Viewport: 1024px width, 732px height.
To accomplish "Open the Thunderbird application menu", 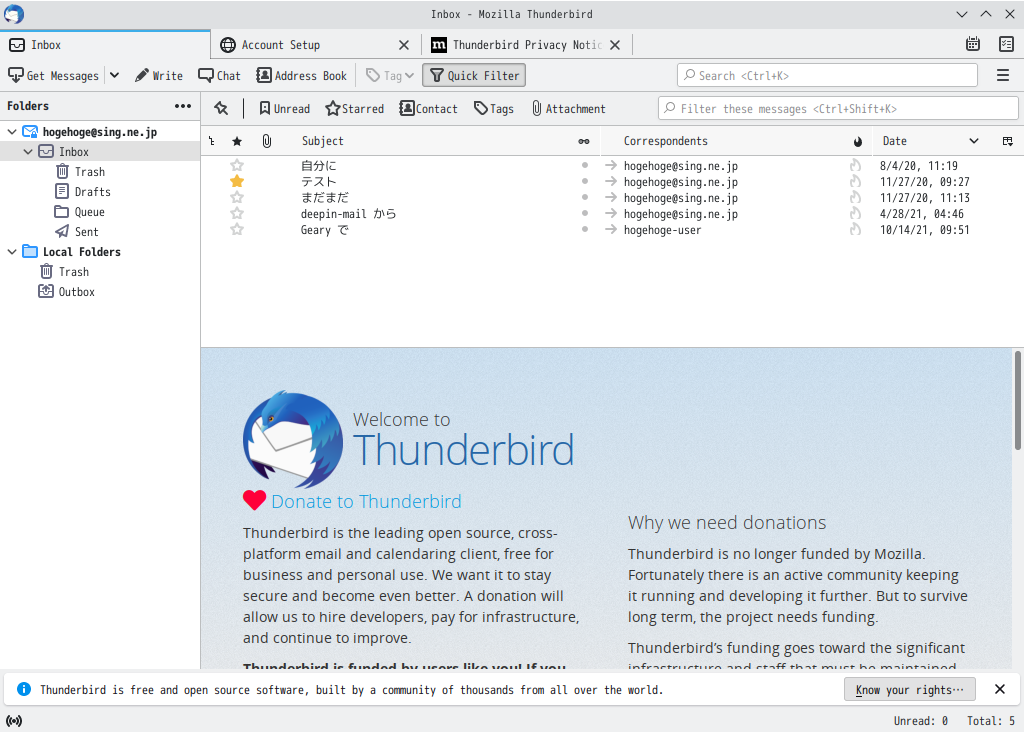I will (1003, 76).
